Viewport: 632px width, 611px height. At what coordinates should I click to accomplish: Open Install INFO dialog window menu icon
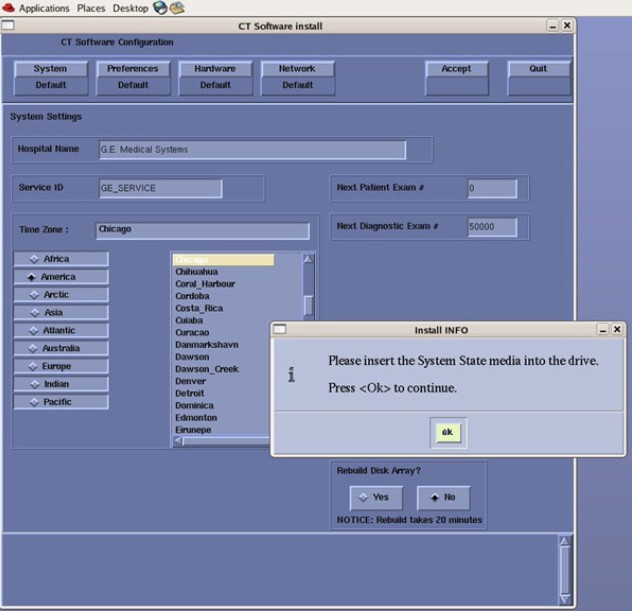click(280, 329)
